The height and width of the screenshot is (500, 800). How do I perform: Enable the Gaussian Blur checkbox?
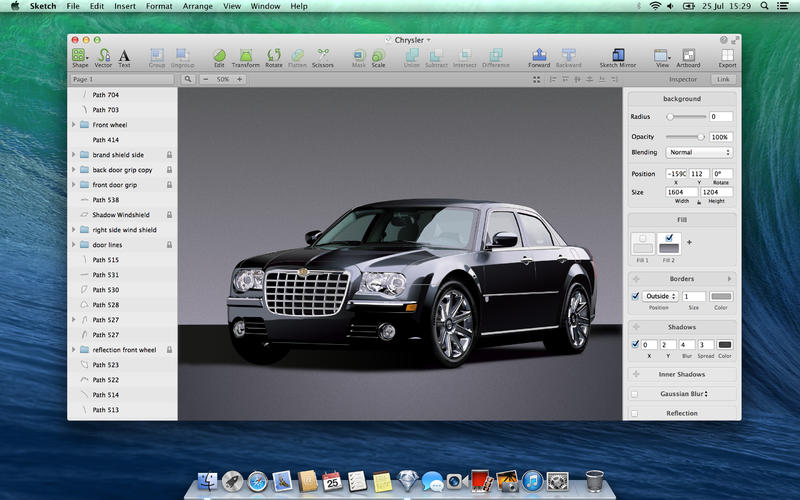coord(635,394)
